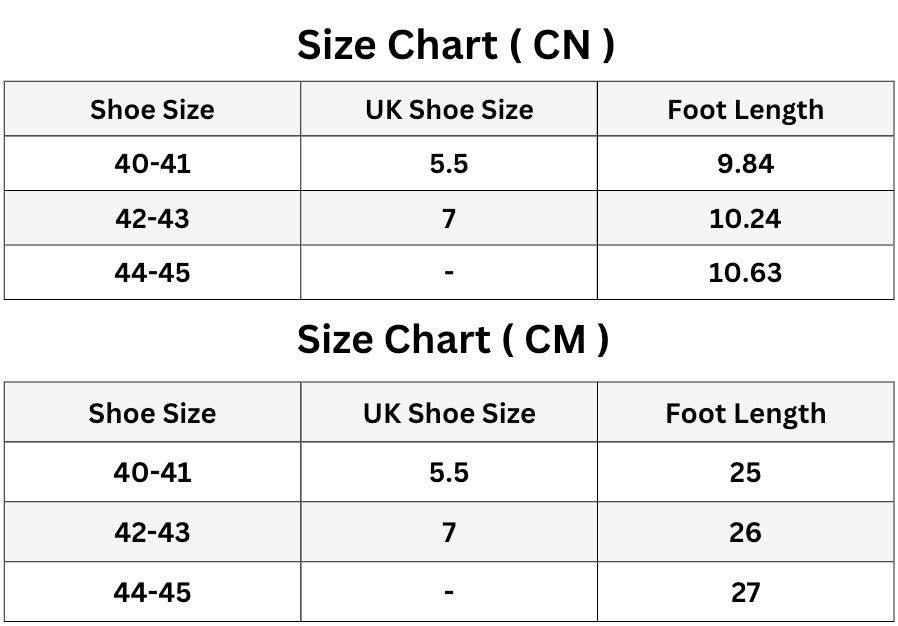Click the 10.24 foot length cell
Image resolution: width=898 pixels, height=626 pixels.
(746, 219)
